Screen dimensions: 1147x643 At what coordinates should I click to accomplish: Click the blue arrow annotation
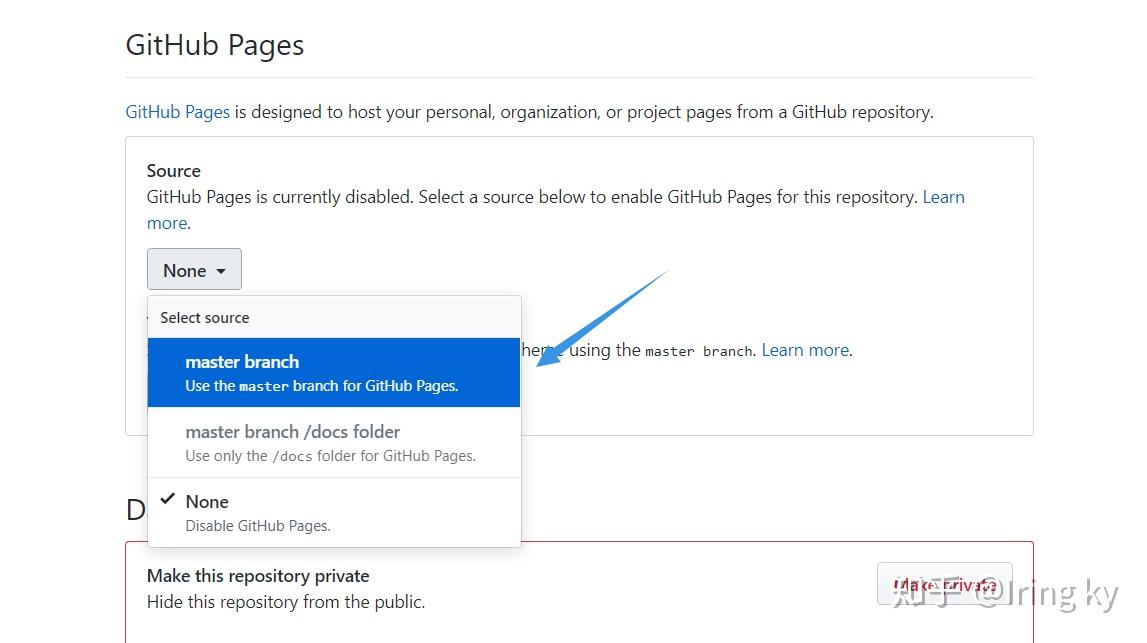tap(600, 320)
